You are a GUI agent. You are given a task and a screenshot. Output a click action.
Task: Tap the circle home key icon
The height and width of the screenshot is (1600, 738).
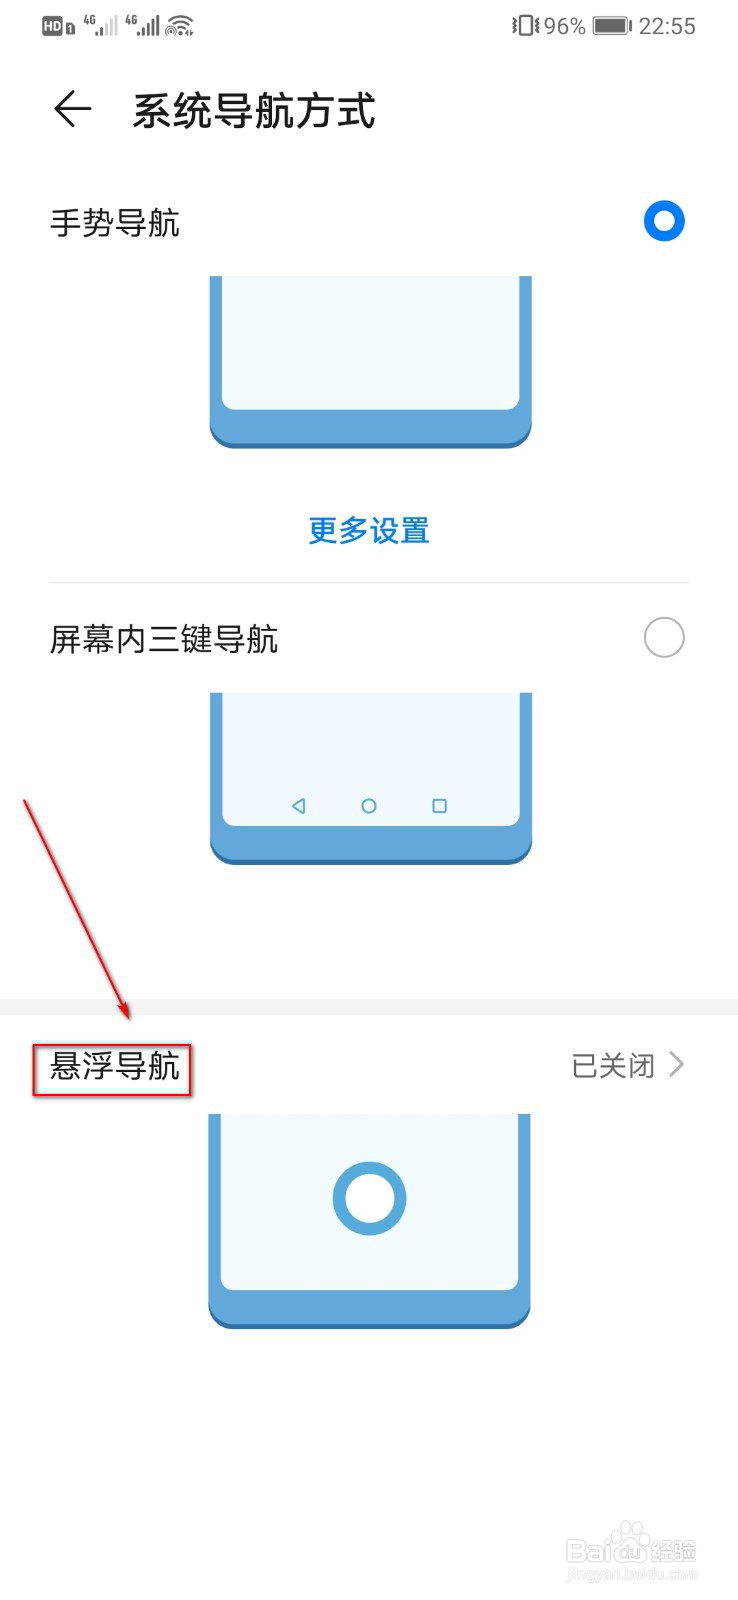pyautogui.click(x=369, y=806)
